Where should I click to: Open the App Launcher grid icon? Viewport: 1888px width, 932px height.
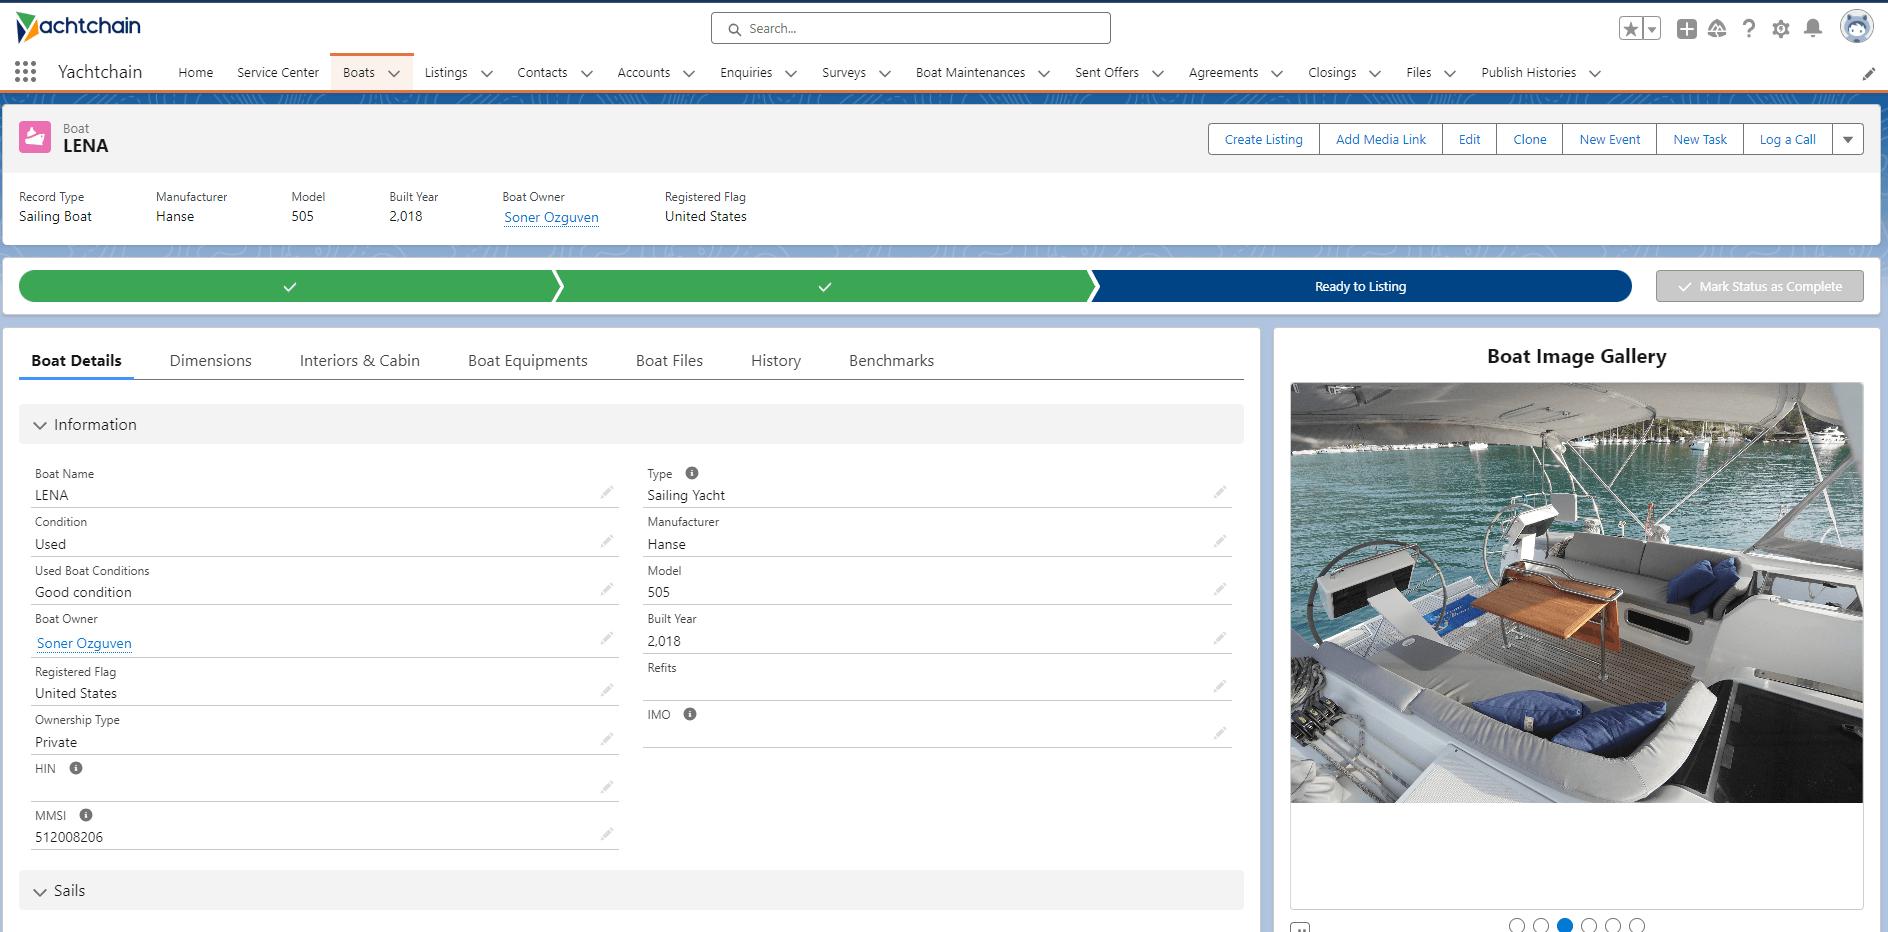tap(26, 72)
